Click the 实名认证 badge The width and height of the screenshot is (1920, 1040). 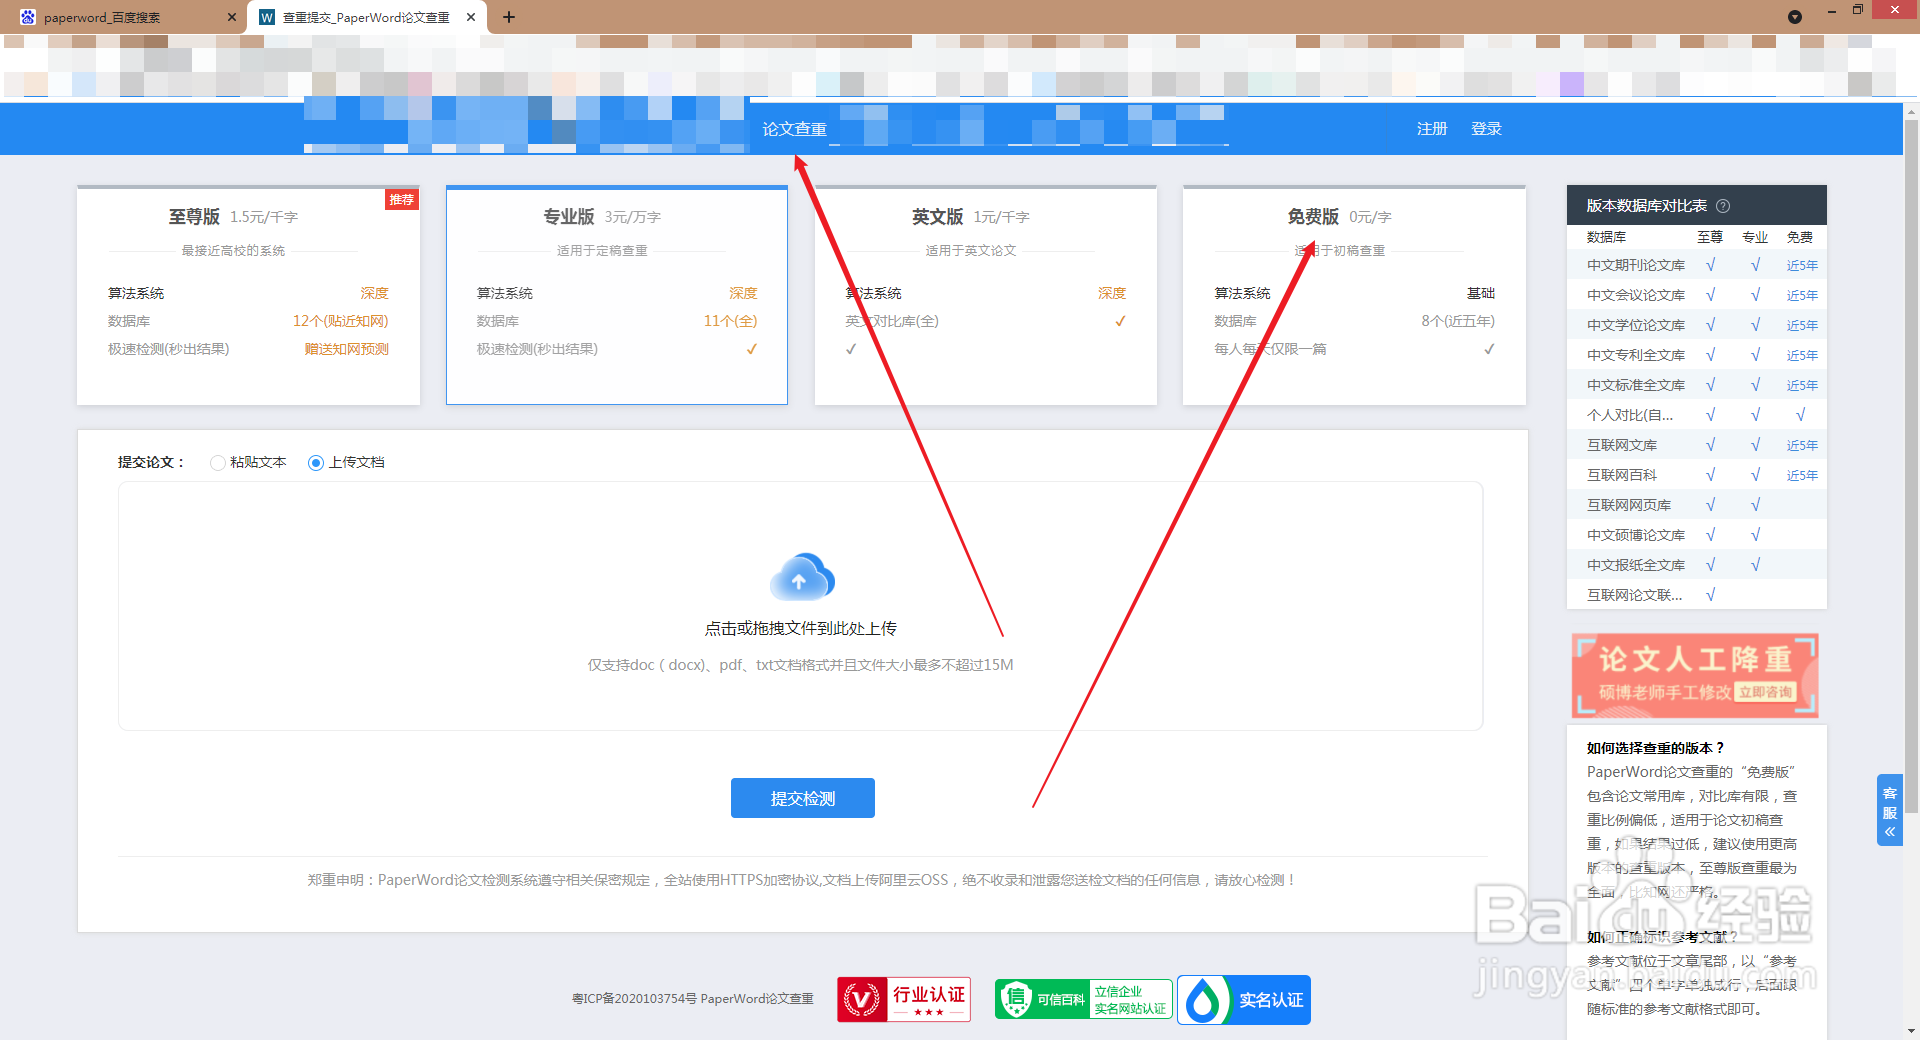(1244, 999)
